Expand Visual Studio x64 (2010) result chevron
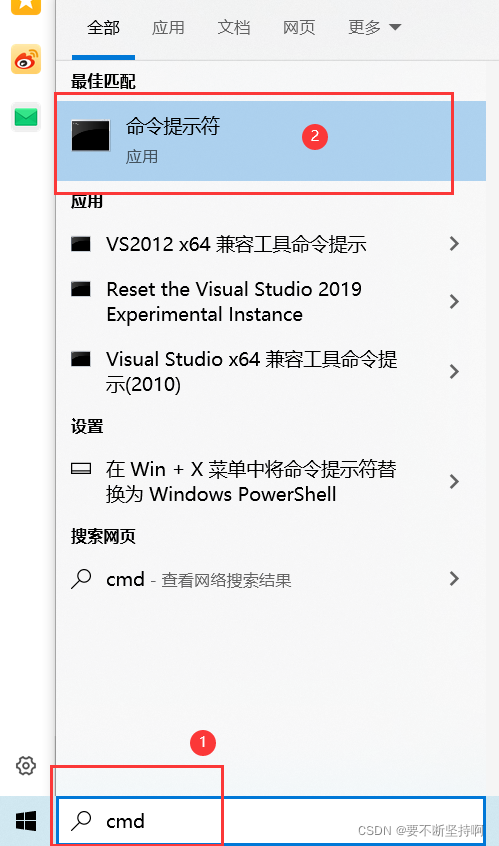This screenshot has width=499, height=846. 454,371
